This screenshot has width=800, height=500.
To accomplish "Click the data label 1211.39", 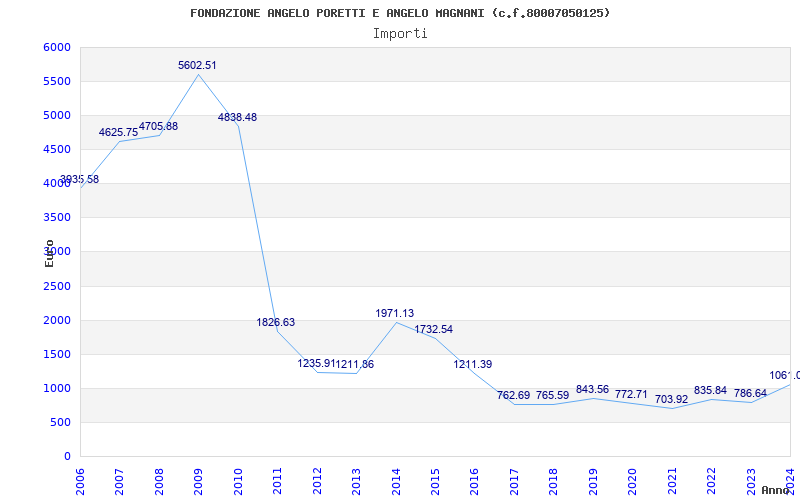I will [x=472, y=364].
